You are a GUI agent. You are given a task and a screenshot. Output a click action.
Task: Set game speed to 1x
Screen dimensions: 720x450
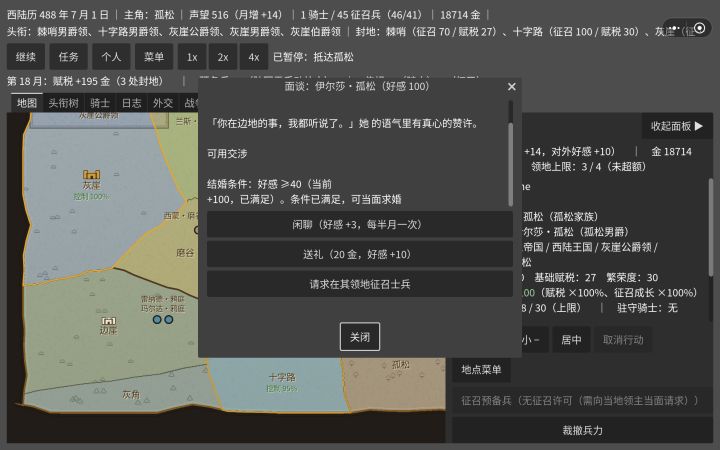[x=191, y=57]
